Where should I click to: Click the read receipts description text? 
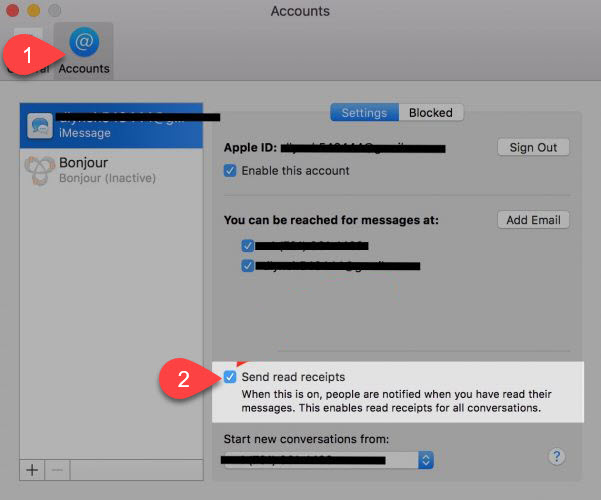tap(396, 401)
